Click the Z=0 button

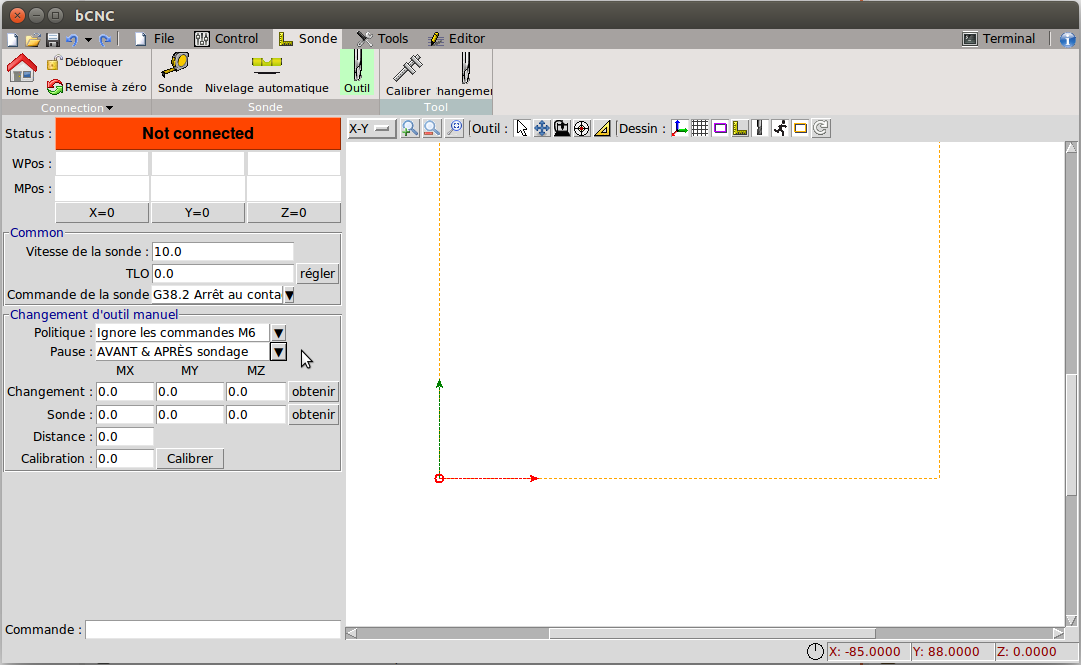[x=294, y=213]
